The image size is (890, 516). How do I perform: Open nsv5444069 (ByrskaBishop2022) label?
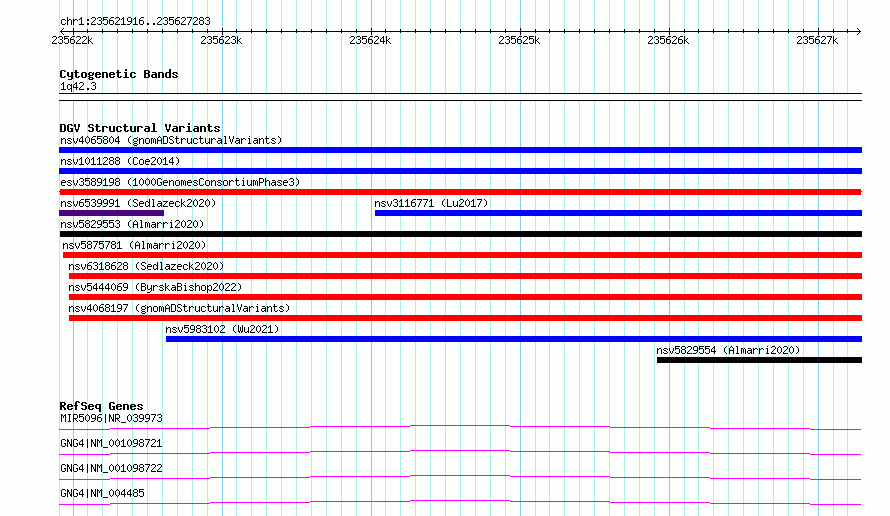pyautogui.click(x=156, y=287)
